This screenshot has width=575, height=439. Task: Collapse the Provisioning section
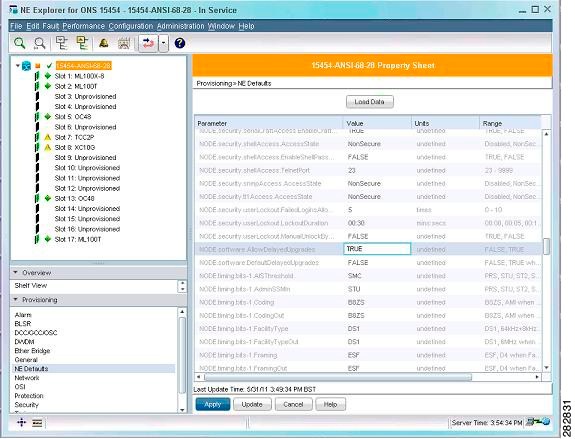[x=16, y=300]
